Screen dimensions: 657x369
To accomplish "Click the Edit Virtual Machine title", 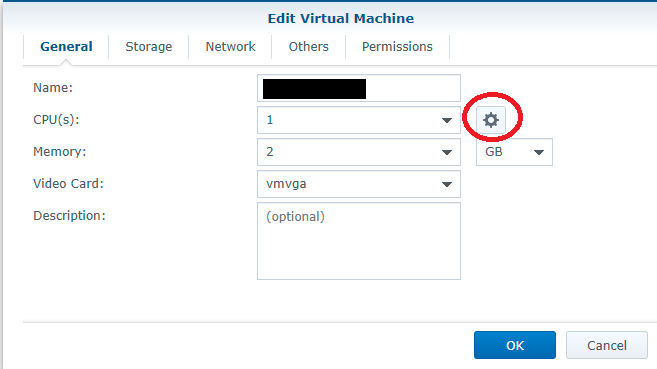I will click(341, 18).
